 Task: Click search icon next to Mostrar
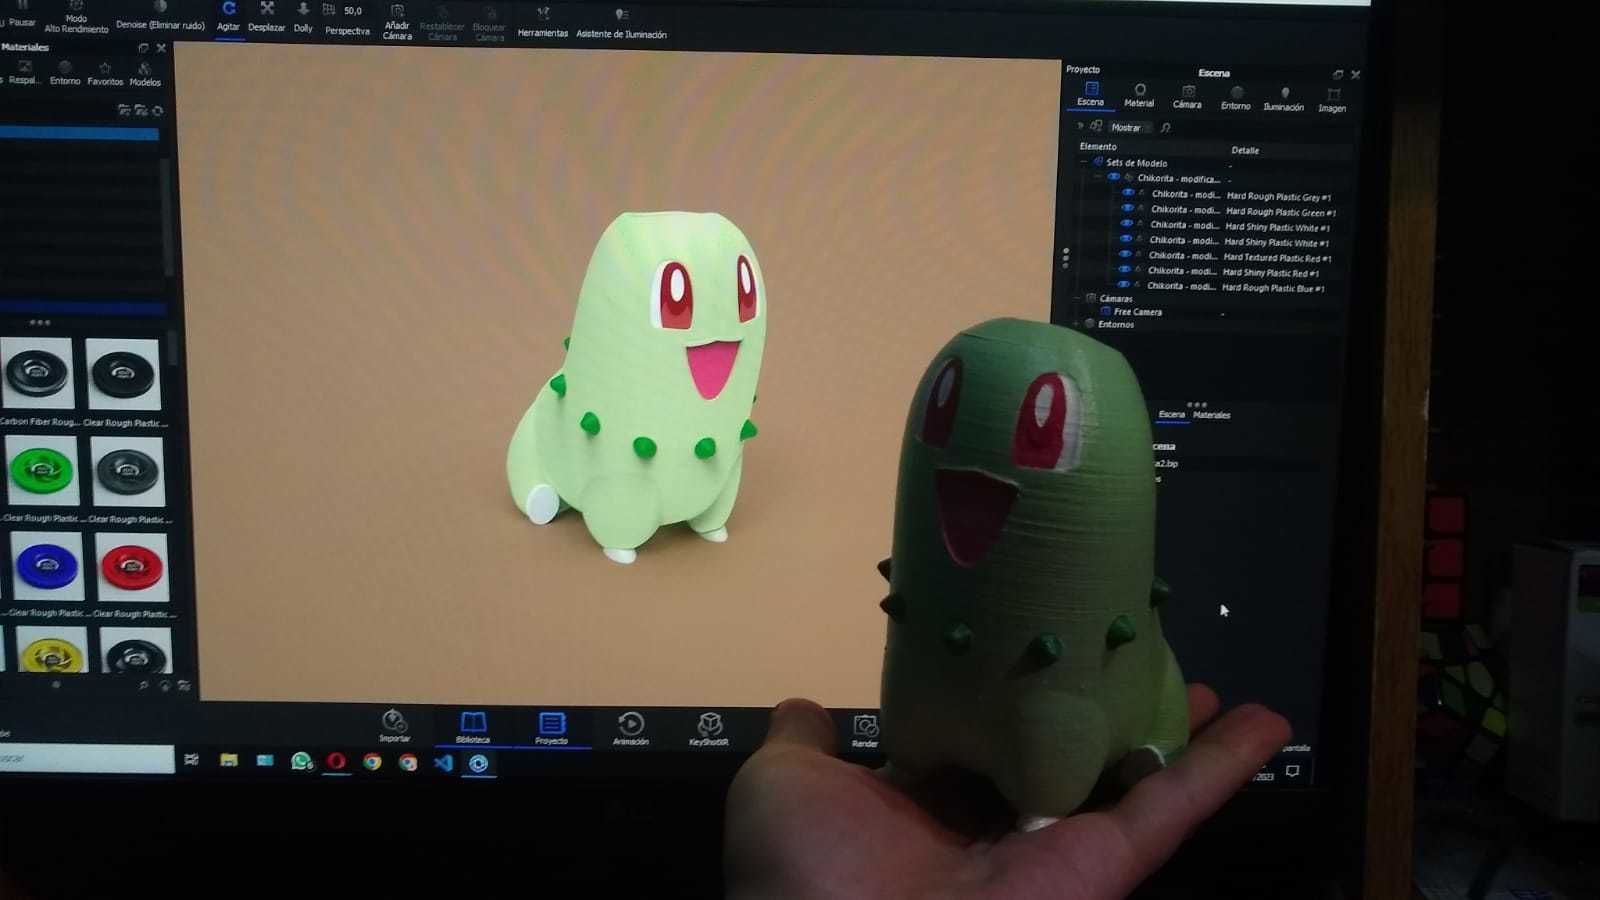click(1166, 128)
